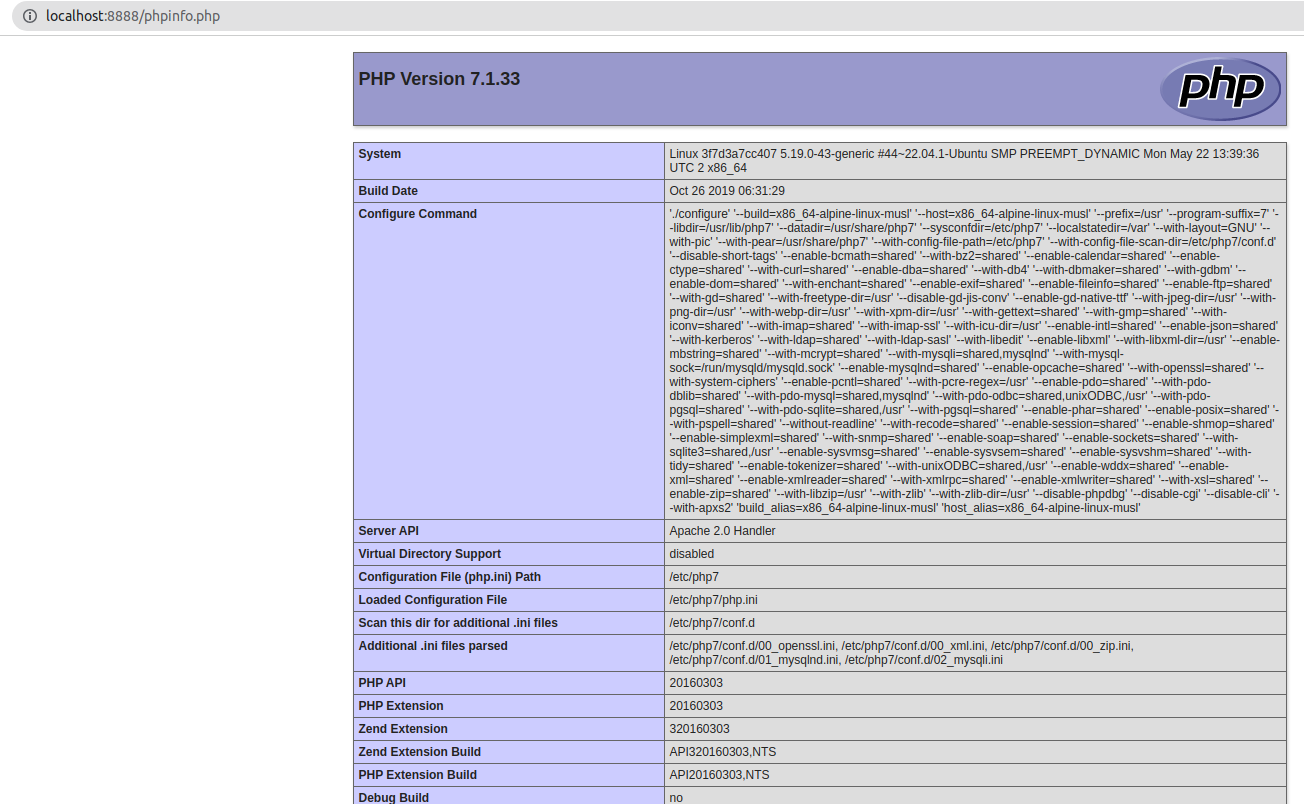Click the Configure Command label
Screen dimensions: 1304x804
(x=418, y=214)
